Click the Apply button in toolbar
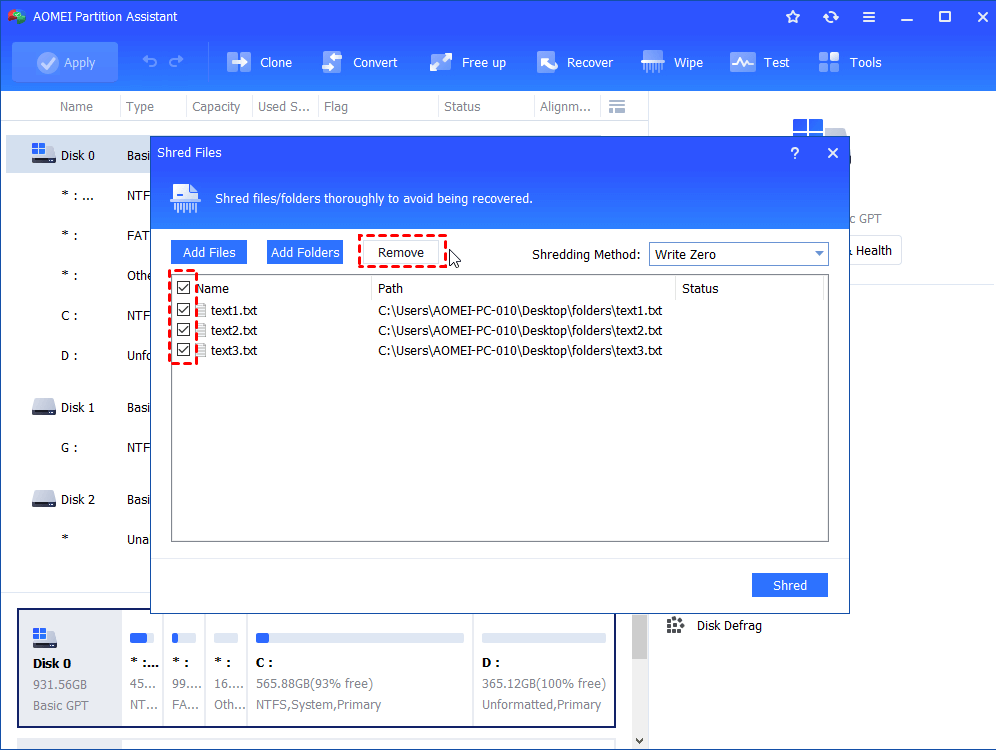This screenshot has height=750, width=996. (65, 62)
